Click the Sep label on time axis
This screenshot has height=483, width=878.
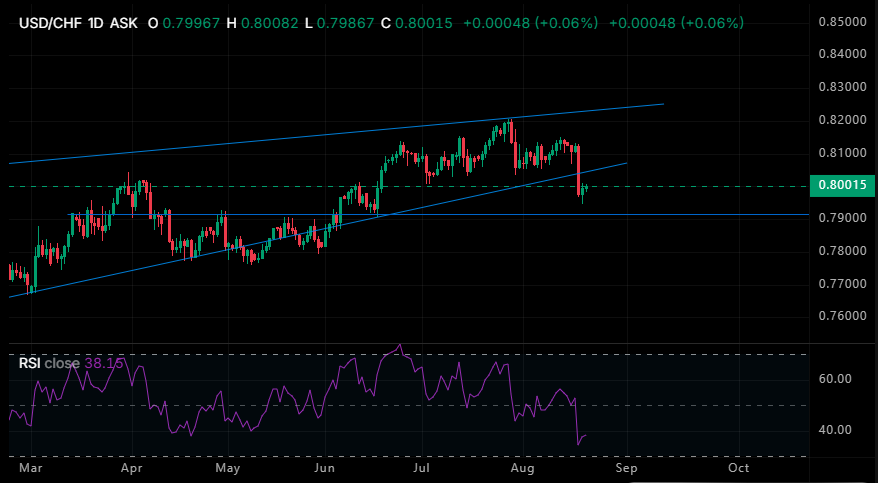[x=627, y=467]
